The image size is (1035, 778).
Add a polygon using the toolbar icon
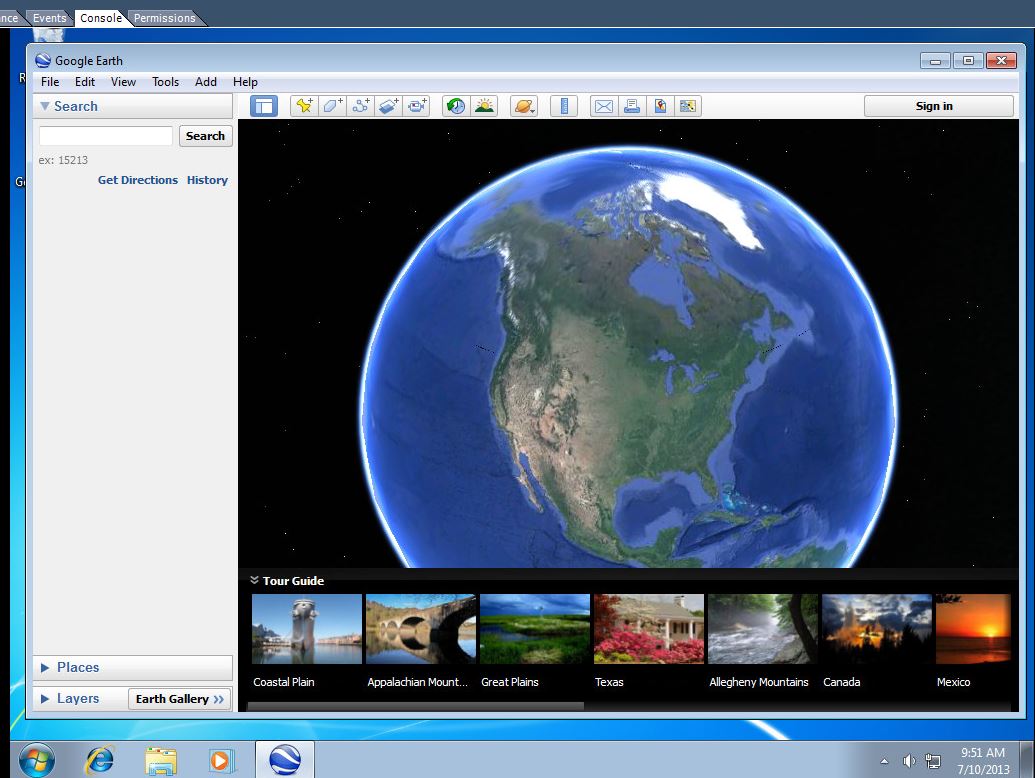pyautogui.click(x=333, y=106)
